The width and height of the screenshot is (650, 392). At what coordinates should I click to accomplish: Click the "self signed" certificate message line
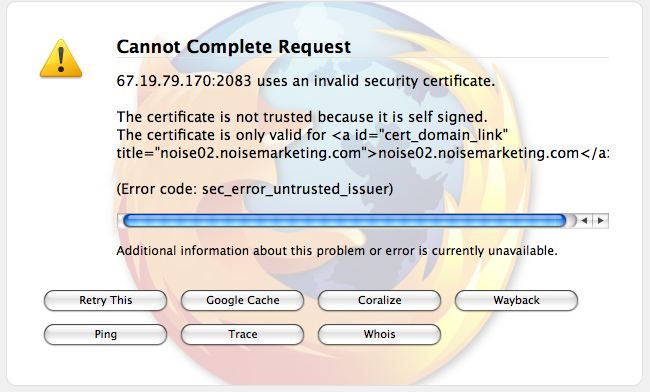302,117
